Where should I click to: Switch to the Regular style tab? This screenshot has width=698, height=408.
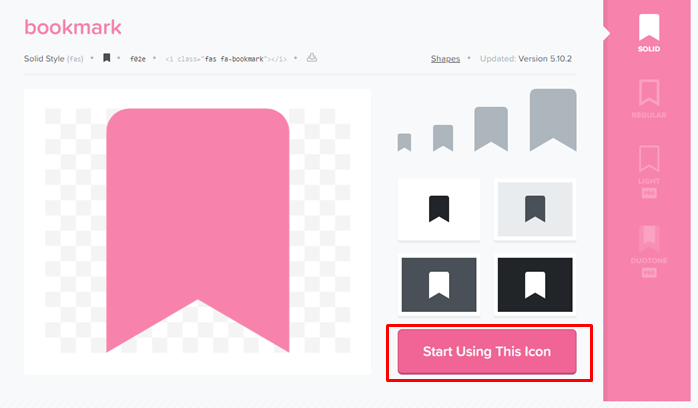[x=649, y=99]
